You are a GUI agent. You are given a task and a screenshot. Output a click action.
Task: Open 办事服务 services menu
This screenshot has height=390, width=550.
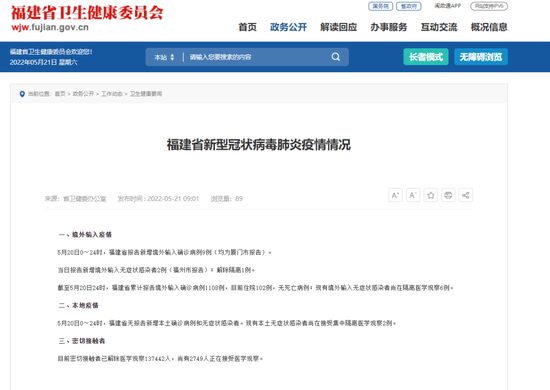coord(389,27)
